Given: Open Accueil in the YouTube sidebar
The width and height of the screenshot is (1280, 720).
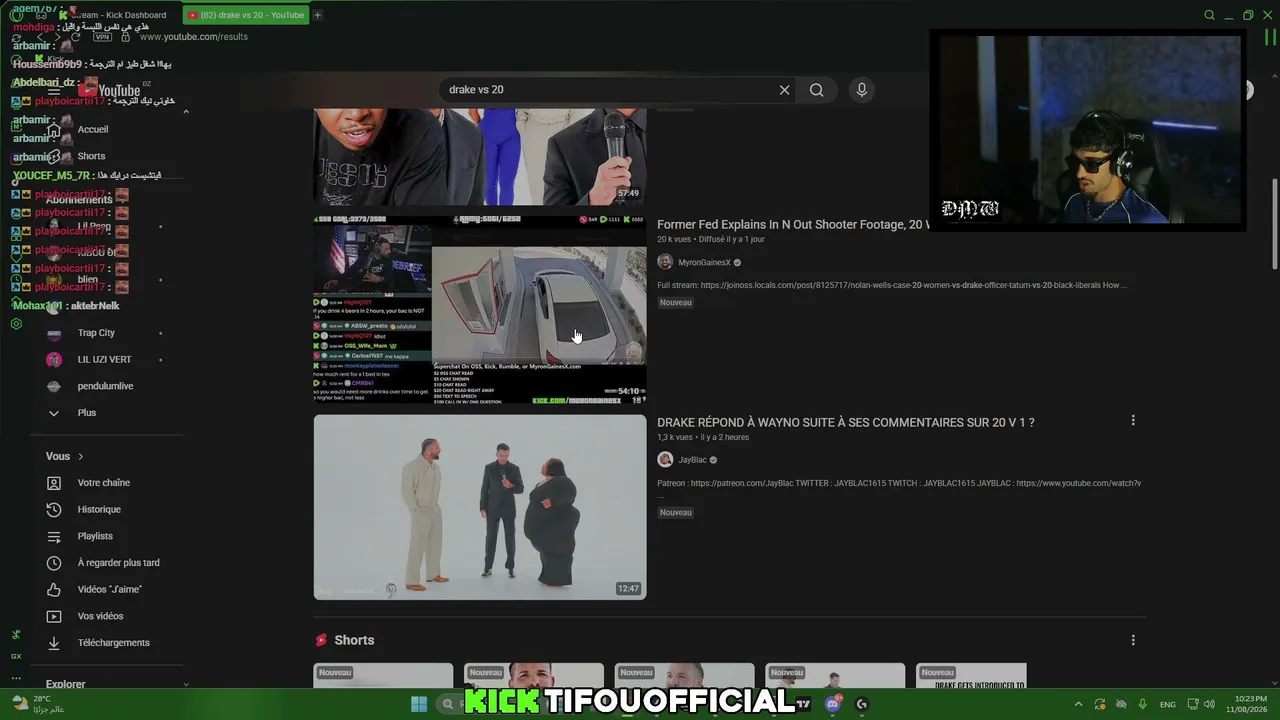Looking at the screenshot, I should [93, 129].
